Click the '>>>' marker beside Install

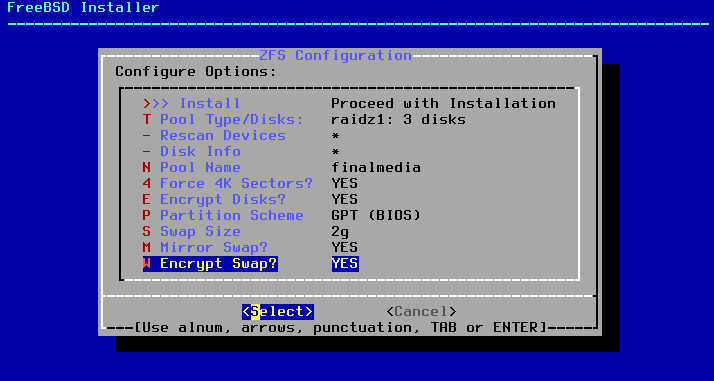pyautogui.click(x=156, y=104)
